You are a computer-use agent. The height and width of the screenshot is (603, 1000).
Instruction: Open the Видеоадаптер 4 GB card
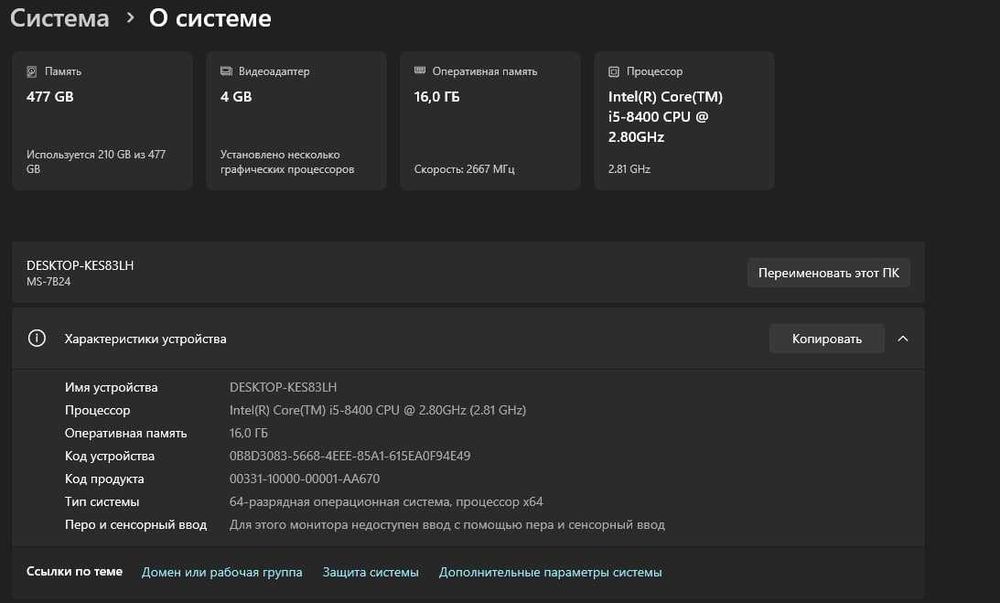[x=297, y=120]
